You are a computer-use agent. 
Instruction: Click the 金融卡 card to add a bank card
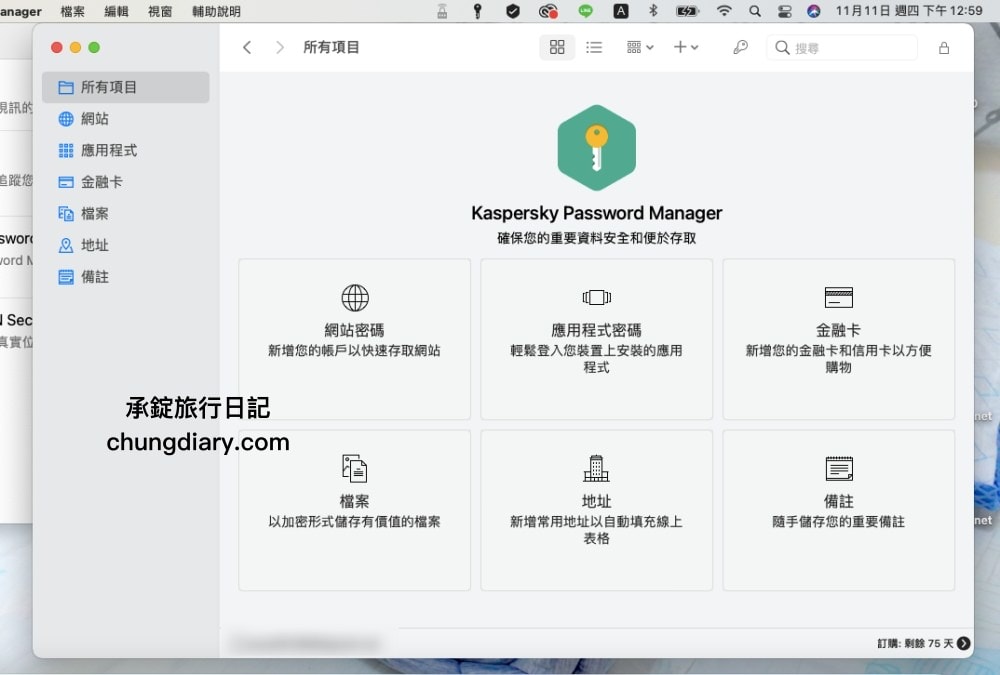[838, 338]
